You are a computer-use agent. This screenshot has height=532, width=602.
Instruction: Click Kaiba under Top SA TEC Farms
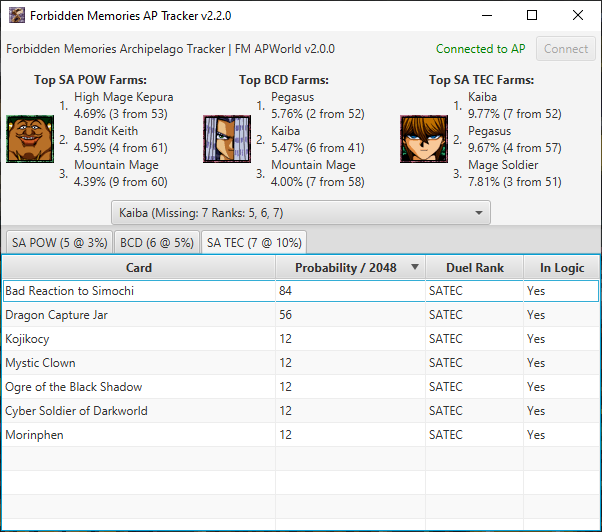click(514, 105)
